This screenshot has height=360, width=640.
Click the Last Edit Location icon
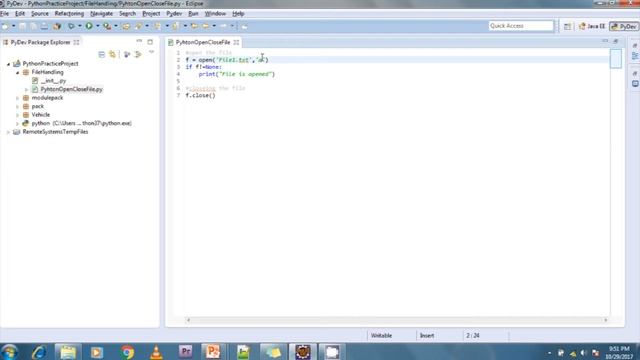pyautogui.click(x=194, y=26)
